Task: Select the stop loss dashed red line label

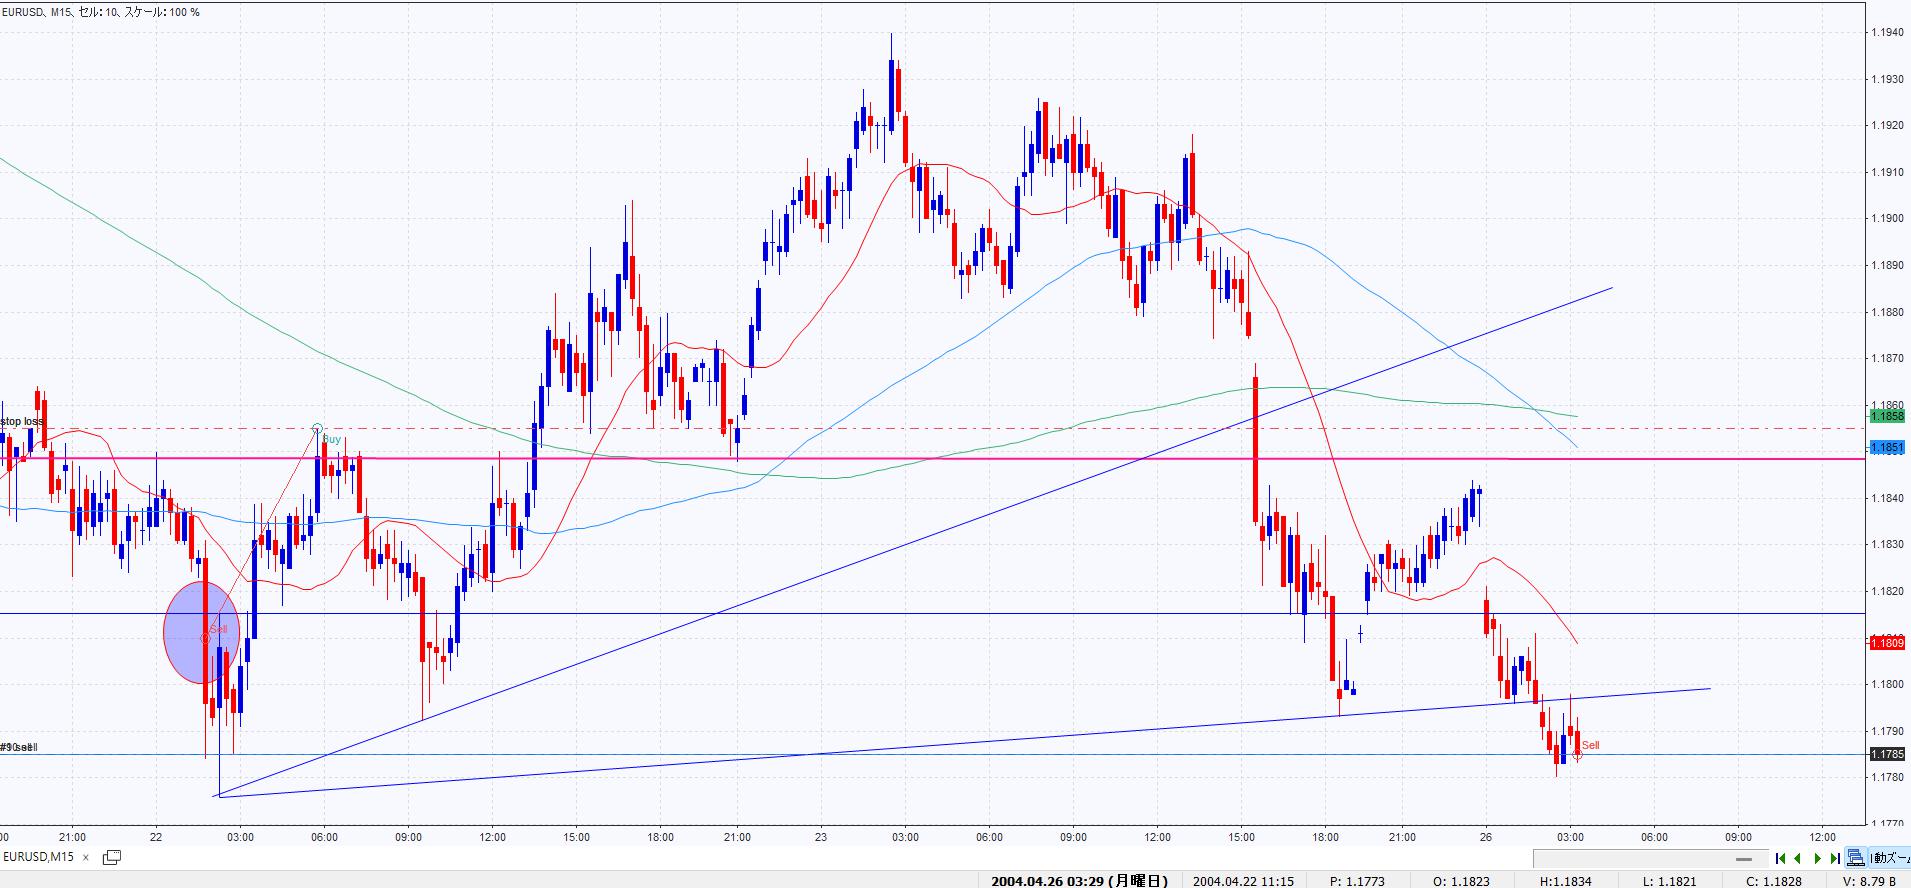Action: (x=22, y=421)
